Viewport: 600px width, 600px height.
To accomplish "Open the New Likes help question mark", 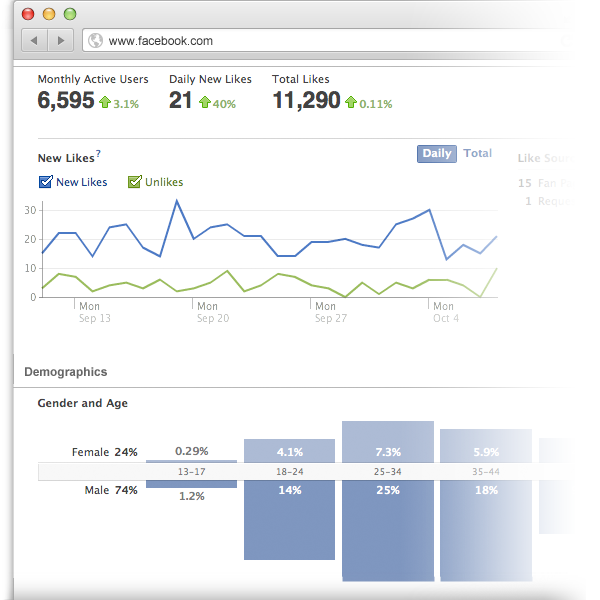I will 98,153.
